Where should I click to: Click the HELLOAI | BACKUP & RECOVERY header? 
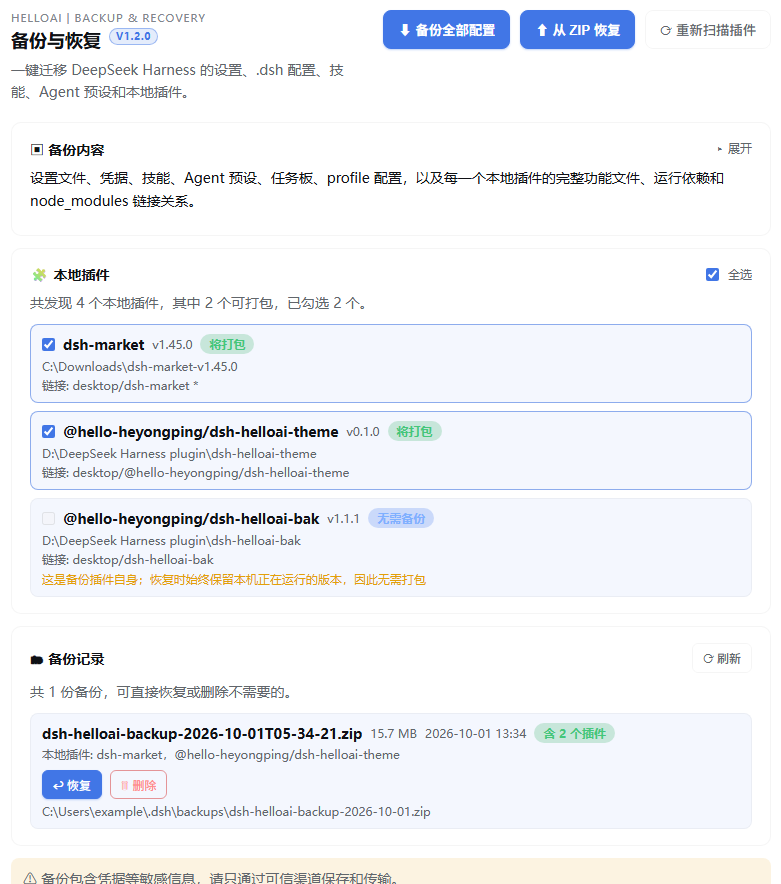pos(108,18)
